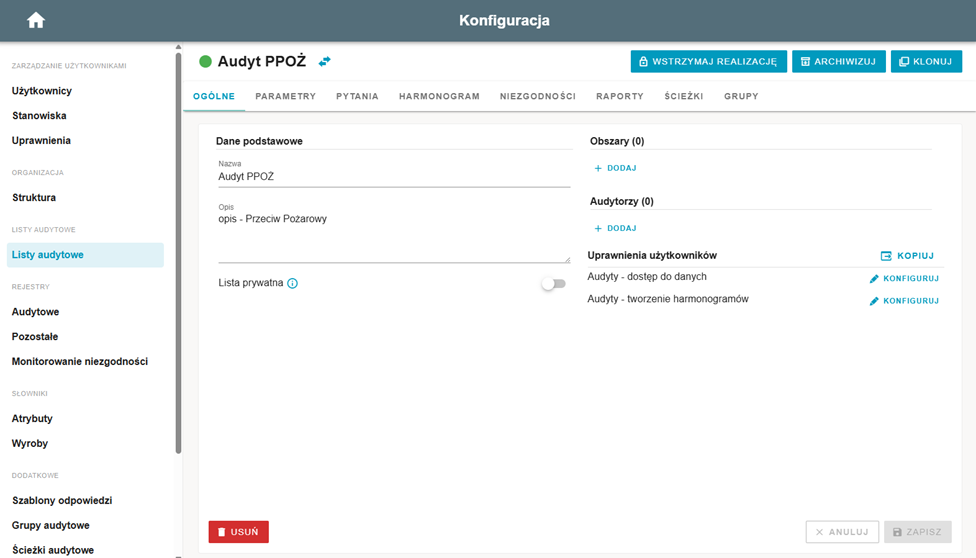Click the red USUŃ button
Image resolution: width=976 pixels, height=558 pixels.
click(238, 532)
